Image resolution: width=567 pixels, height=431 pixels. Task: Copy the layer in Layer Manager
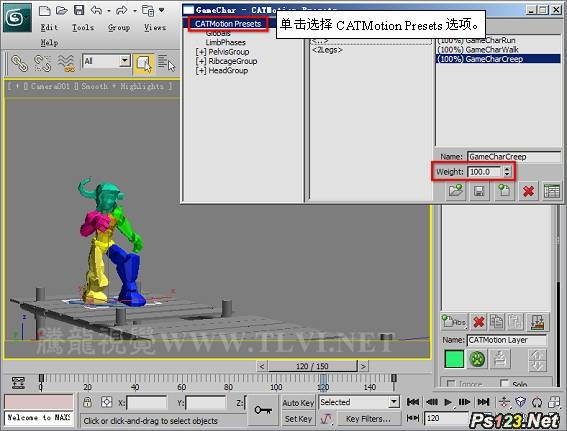497,321
